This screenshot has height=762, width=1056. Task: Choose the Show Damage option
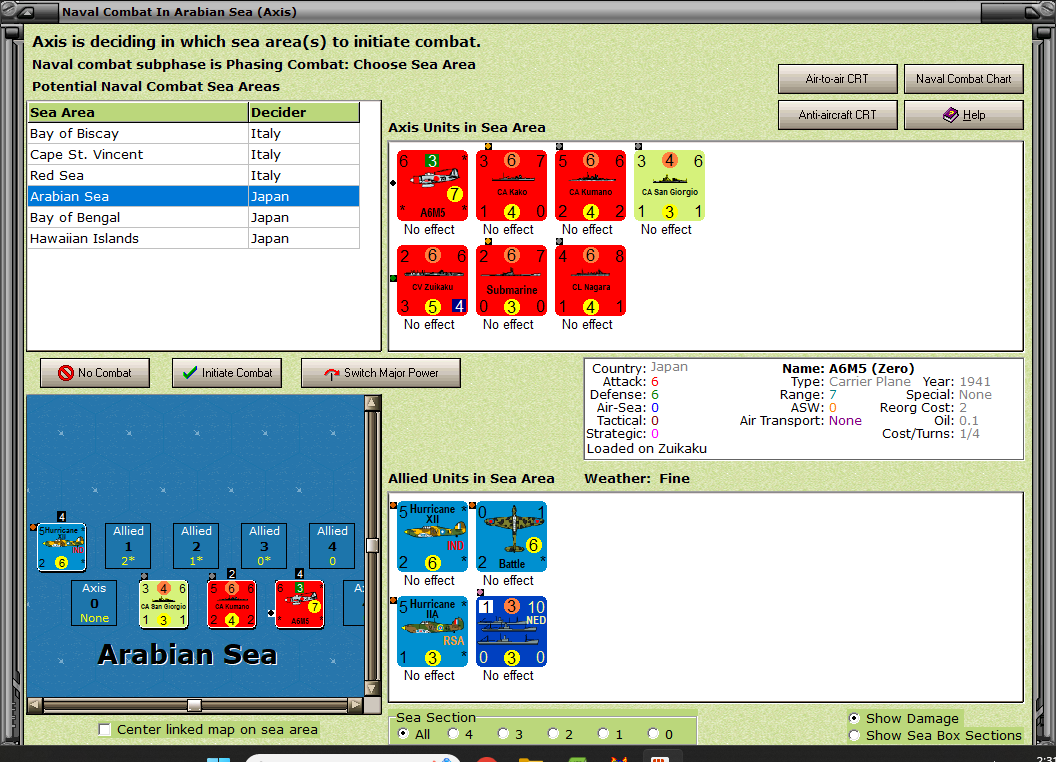point(854,718)
